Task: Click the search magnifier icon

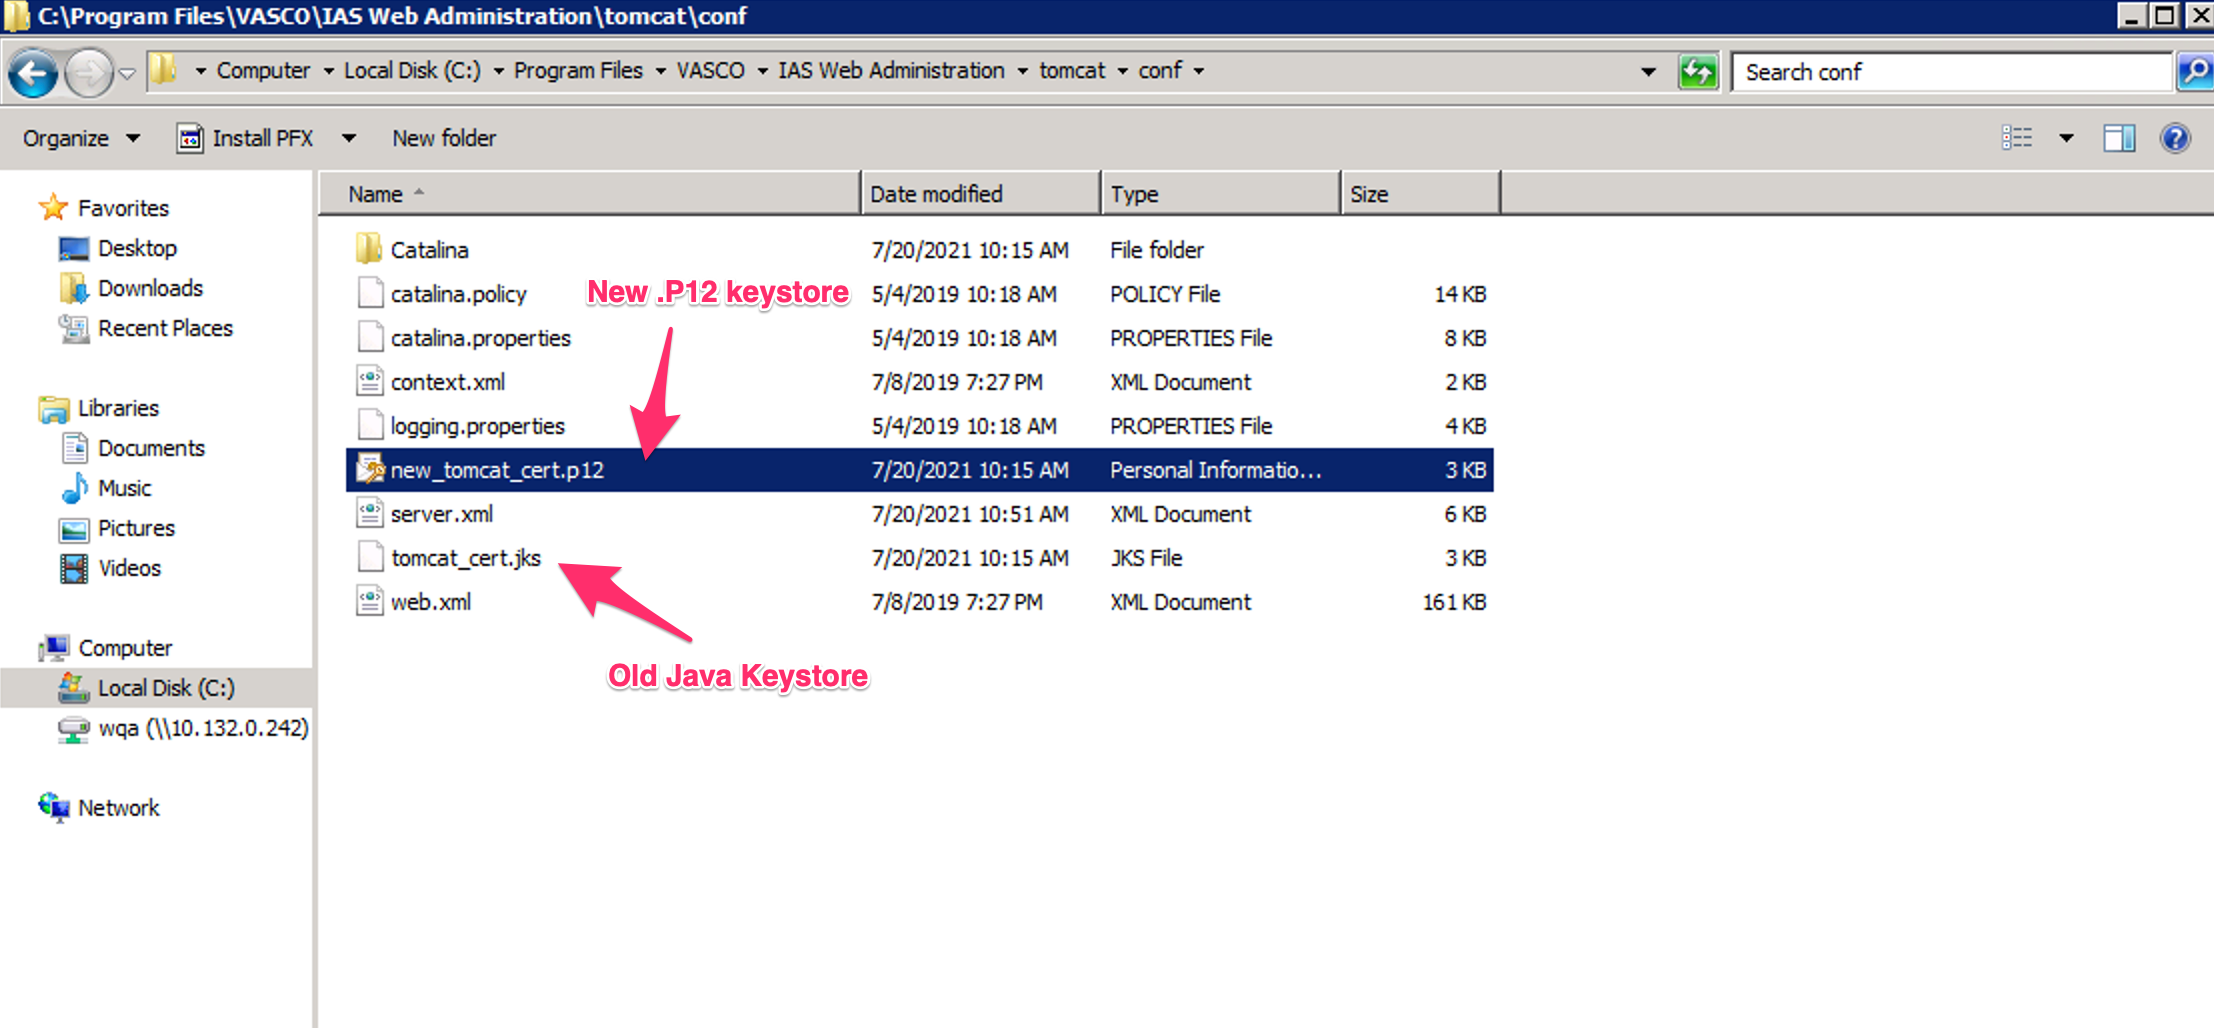Action: click(2195, 72)
